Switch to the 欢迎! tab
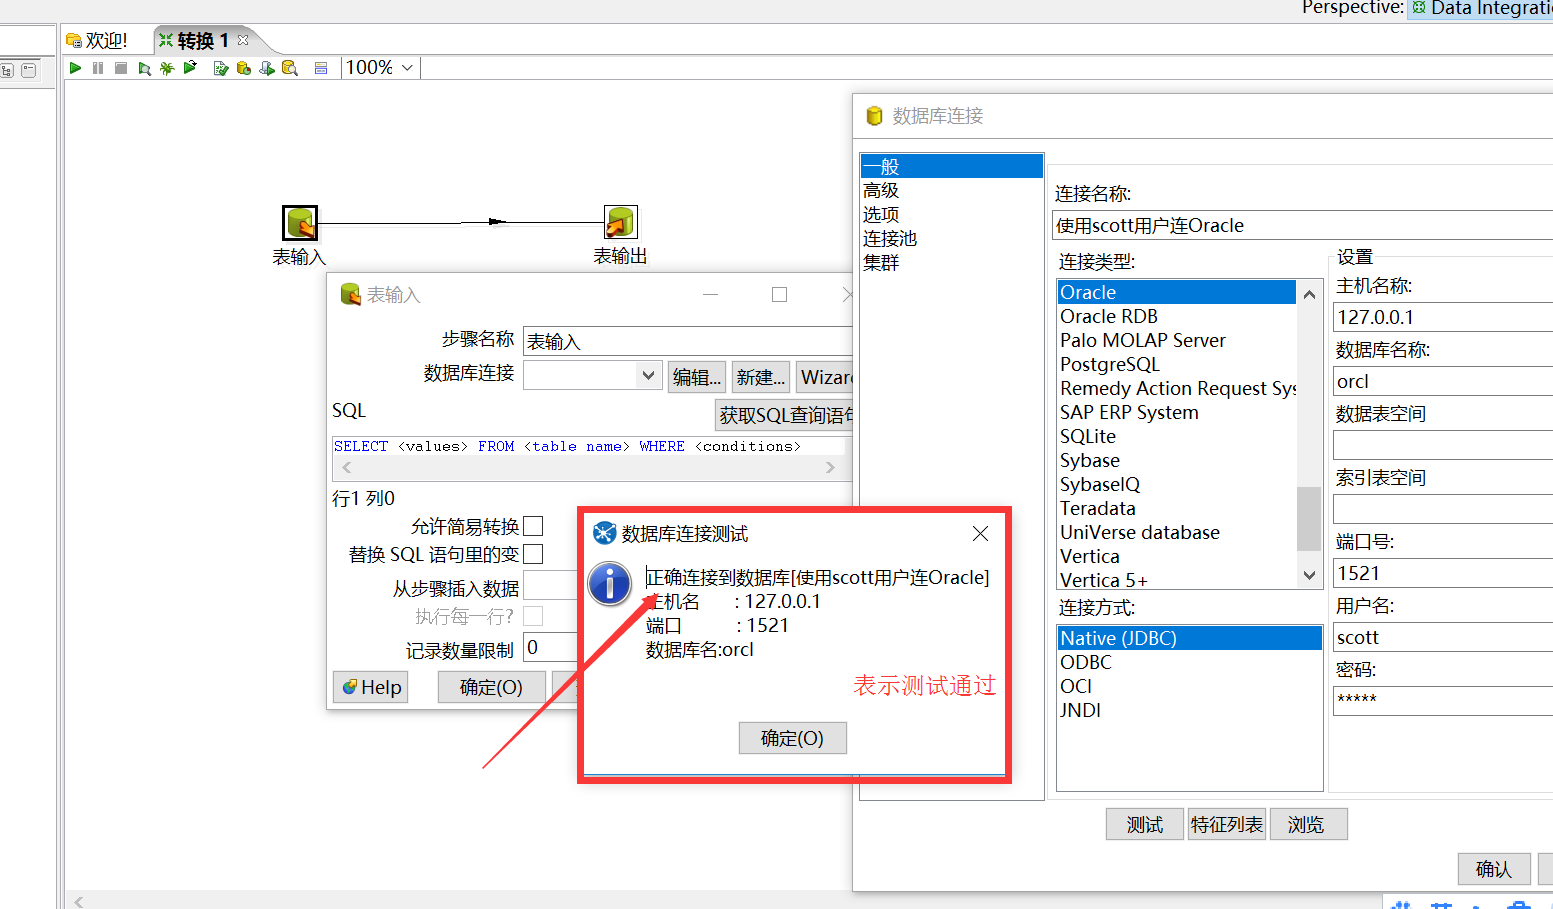 (x=98, y=41)
